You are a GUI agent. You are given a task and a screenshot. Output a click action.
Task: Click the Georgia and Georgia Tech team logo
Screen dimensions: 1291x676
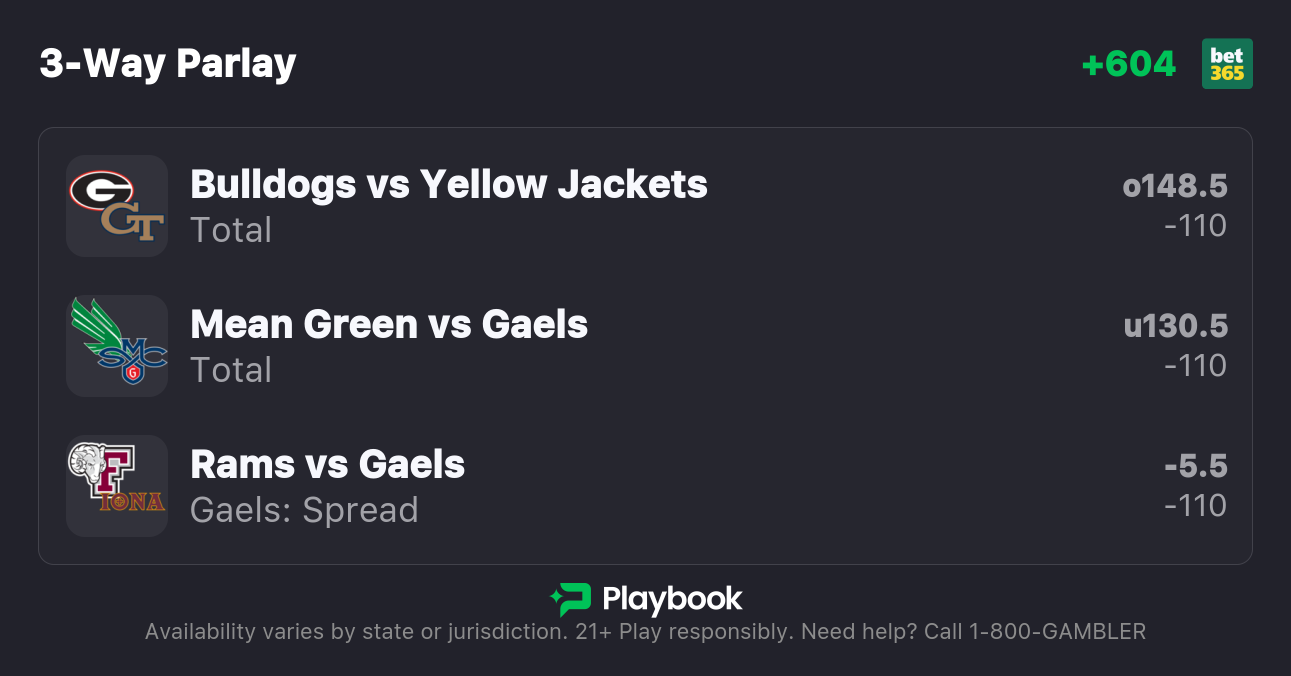point(117,206)
